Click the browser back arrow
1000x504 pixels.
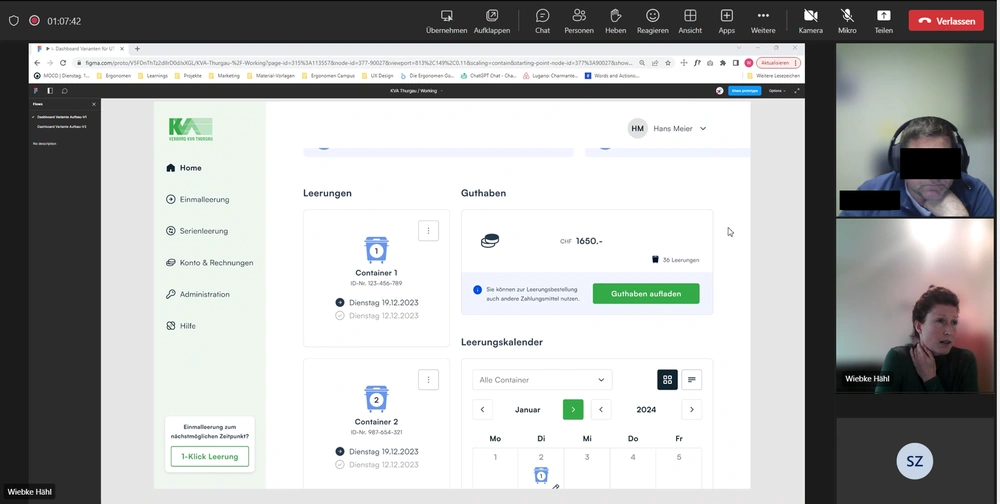click(37, 63)
